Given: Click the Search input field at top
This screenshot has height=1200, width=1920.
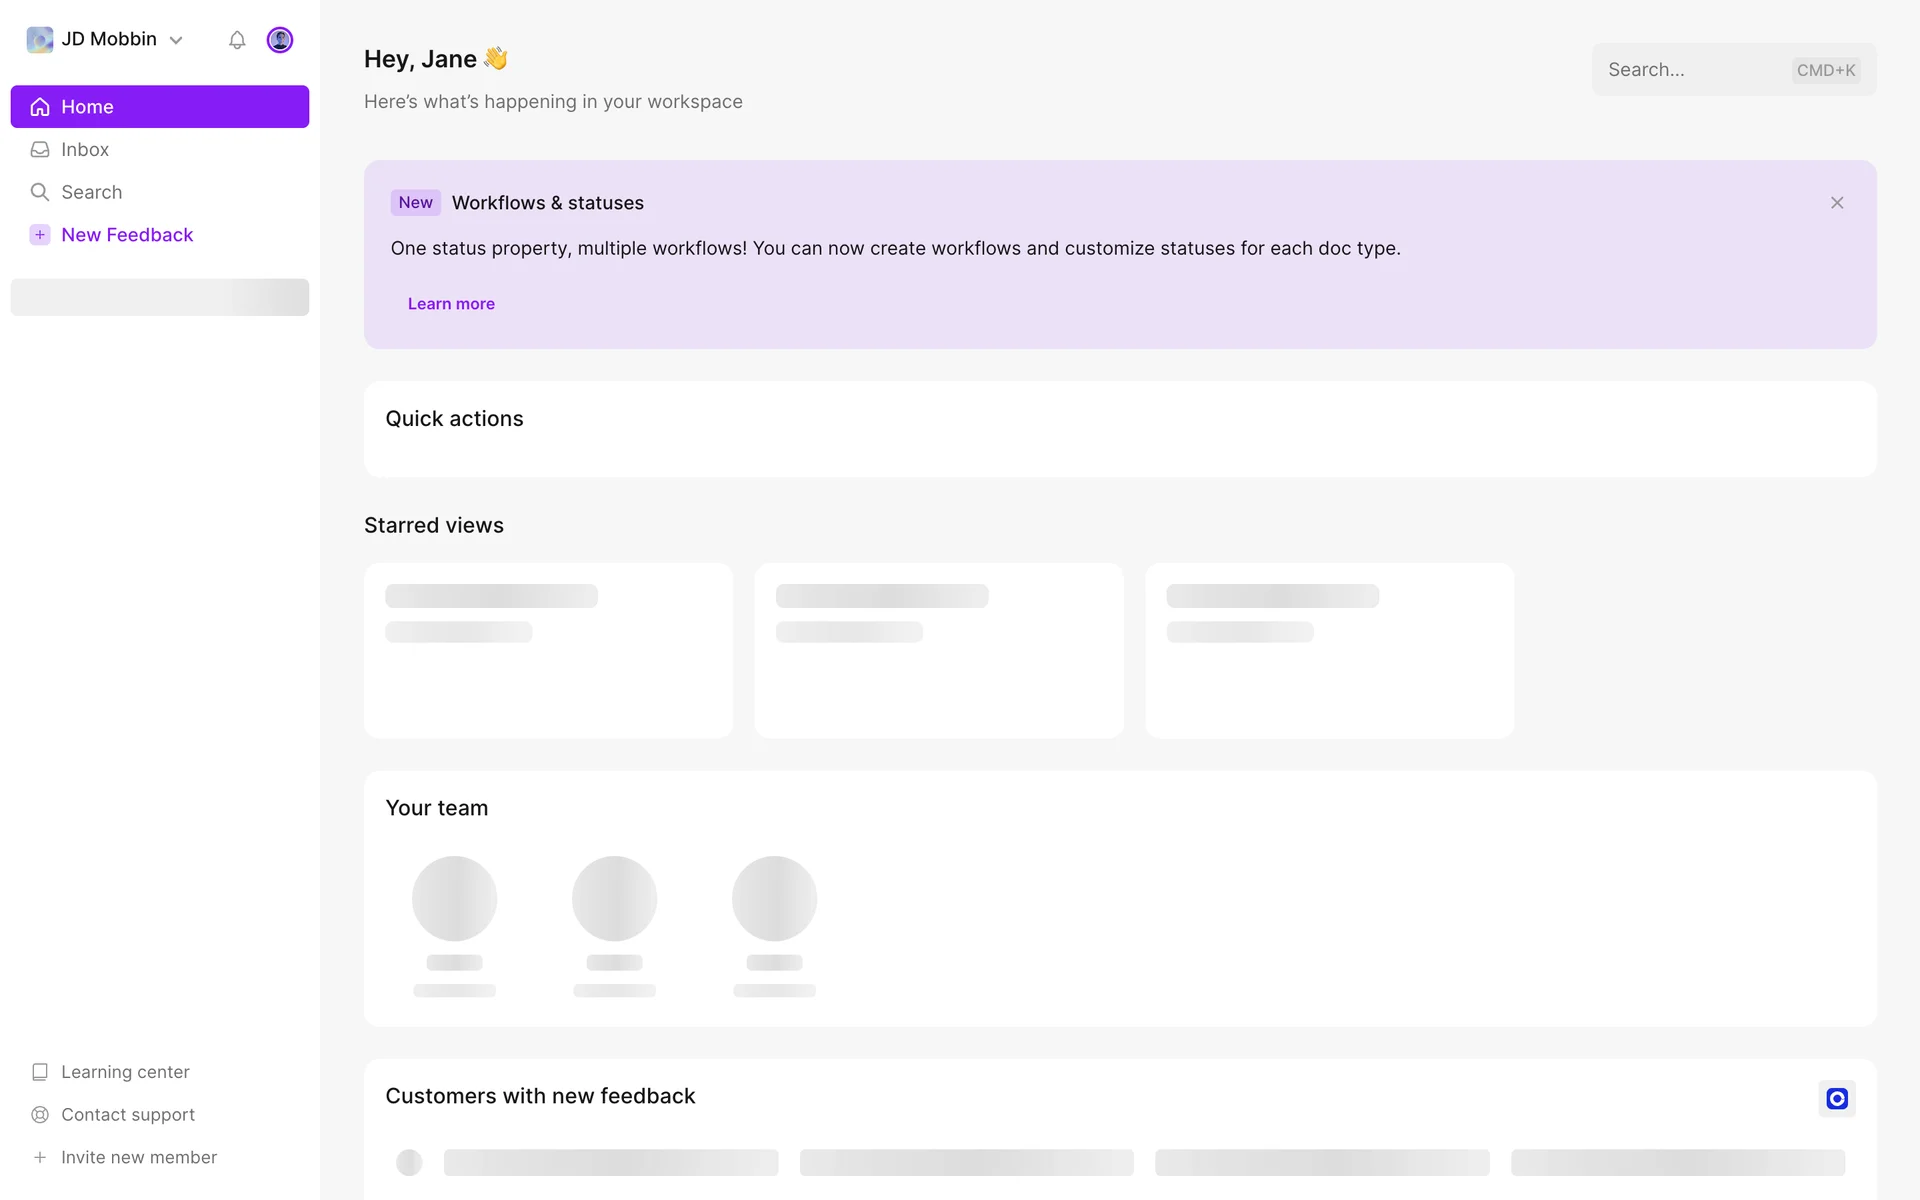Looking at the screenshot, I should pos(1690,70).
